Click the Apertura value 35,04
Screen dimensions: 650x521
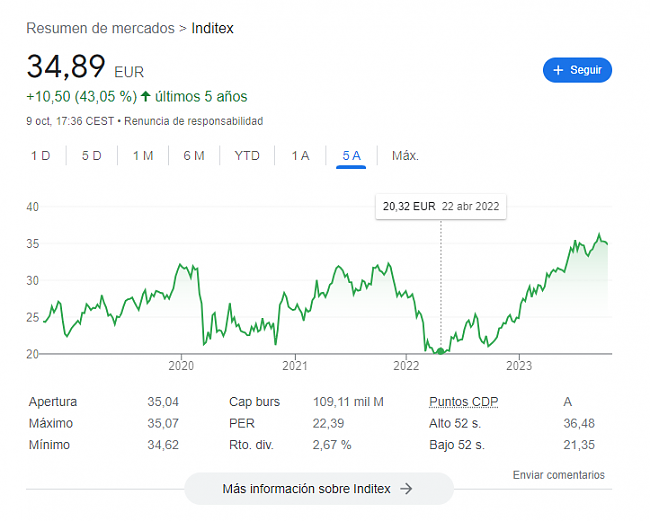tap(163, 402)
